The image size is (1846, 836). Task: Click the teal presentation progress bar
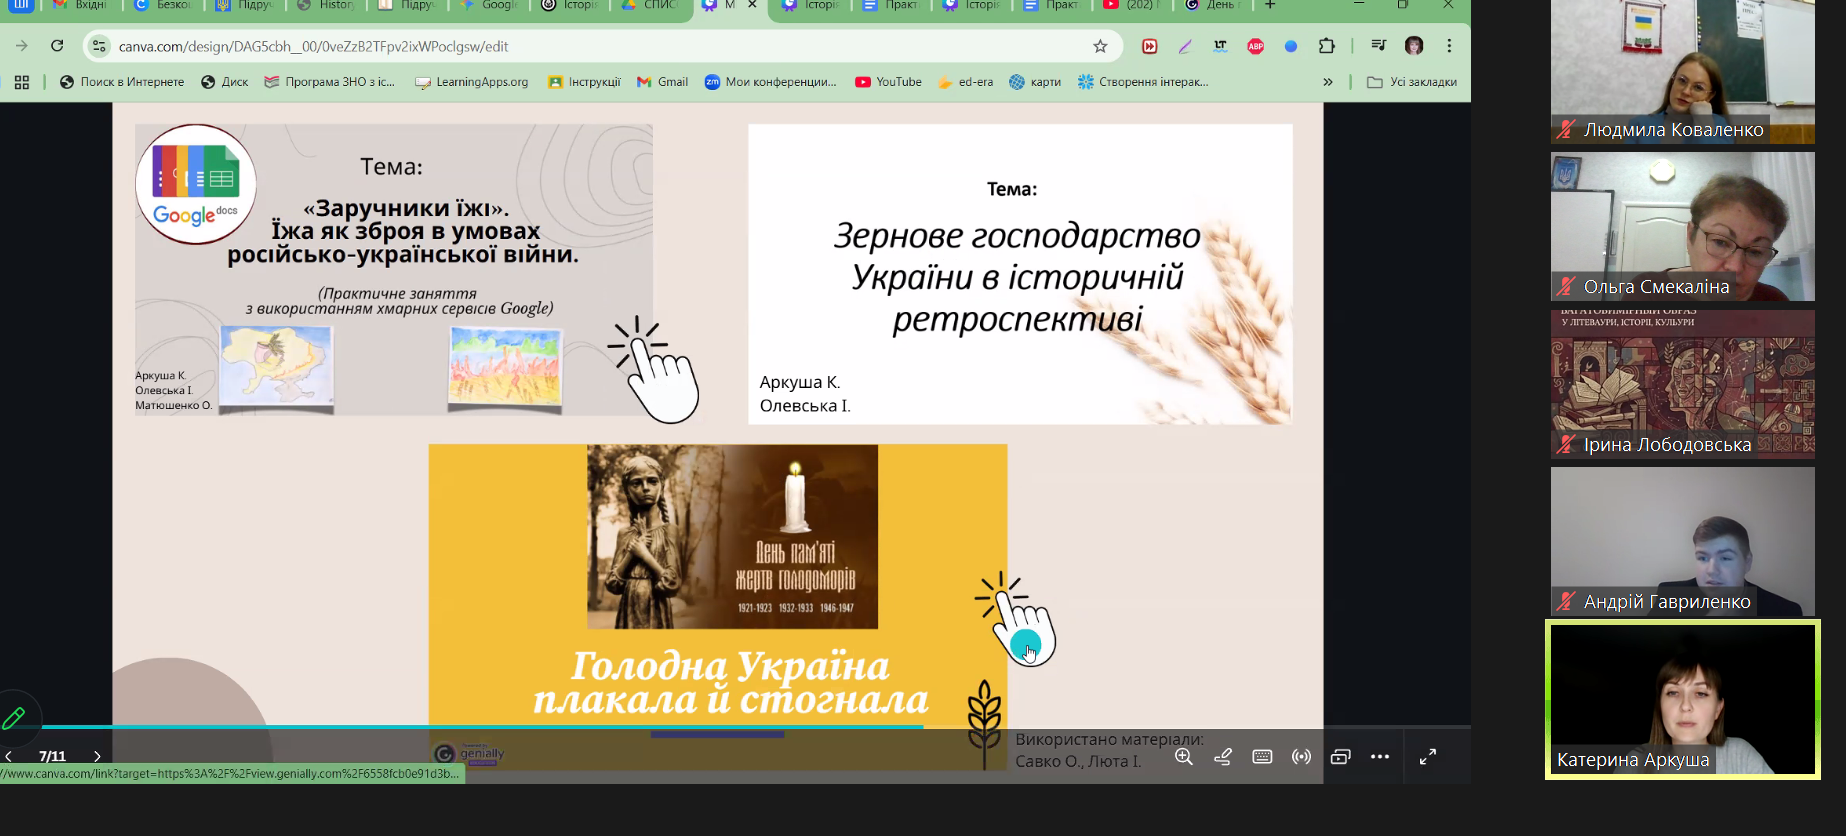(x=480, y=727)
